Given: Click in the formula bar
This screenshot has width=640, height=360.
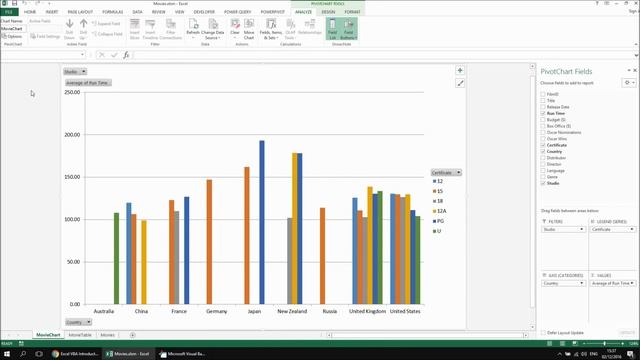Looking at the screenshot, I should [384, 55].
